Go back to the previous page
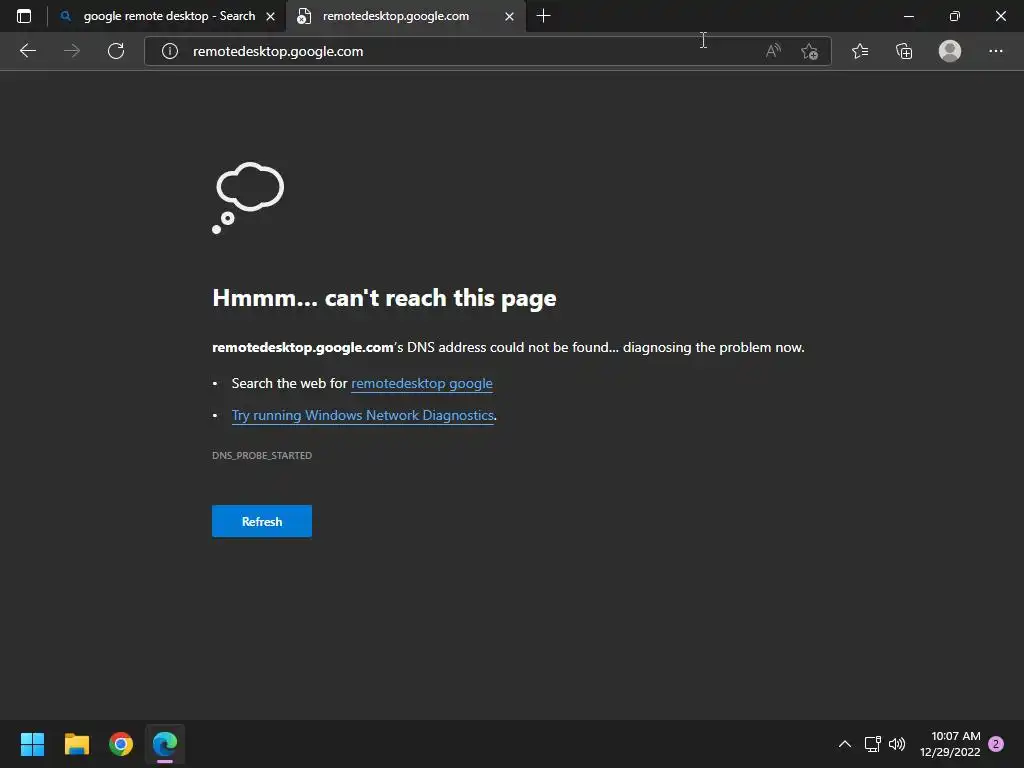Screen dimensions: 1024x768 click(27, 51)
